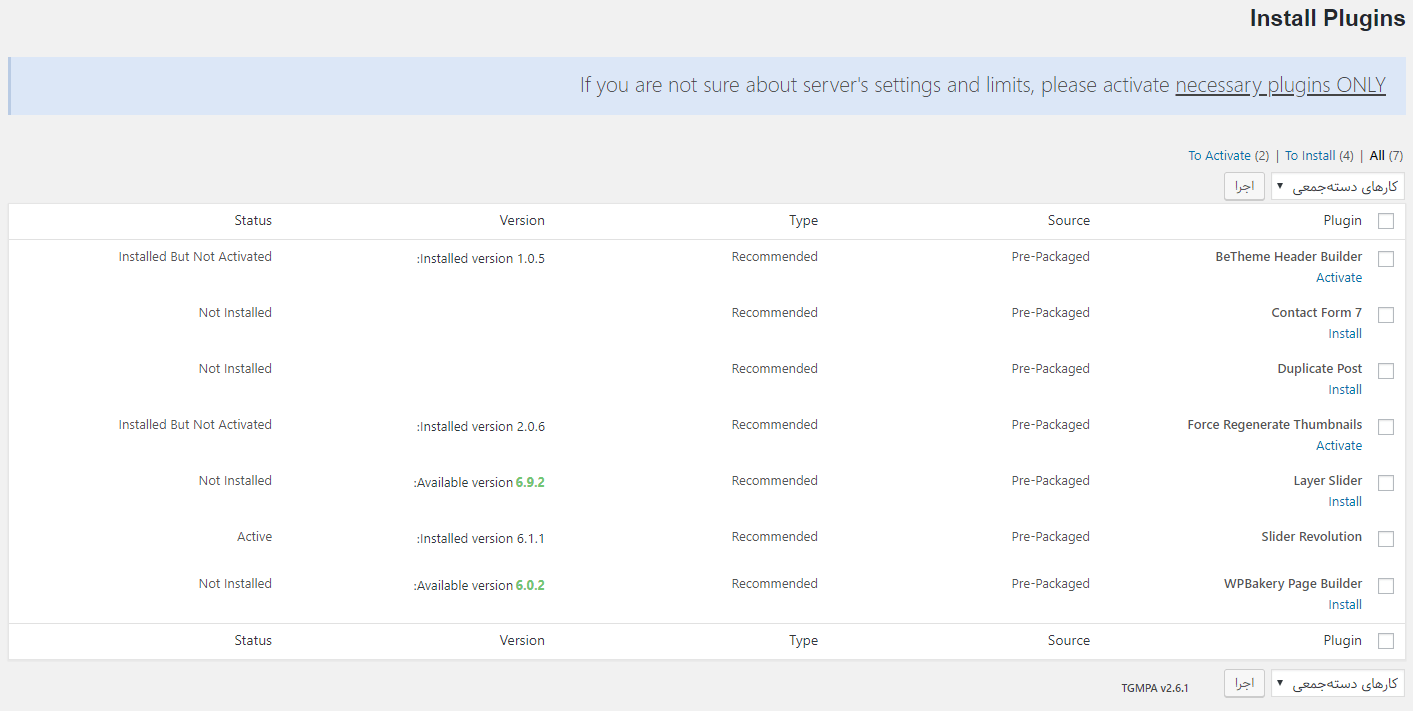This screenshot has height=711, width=1413.
Task: Click the Source column label in footer
Action: point(1069,641)
